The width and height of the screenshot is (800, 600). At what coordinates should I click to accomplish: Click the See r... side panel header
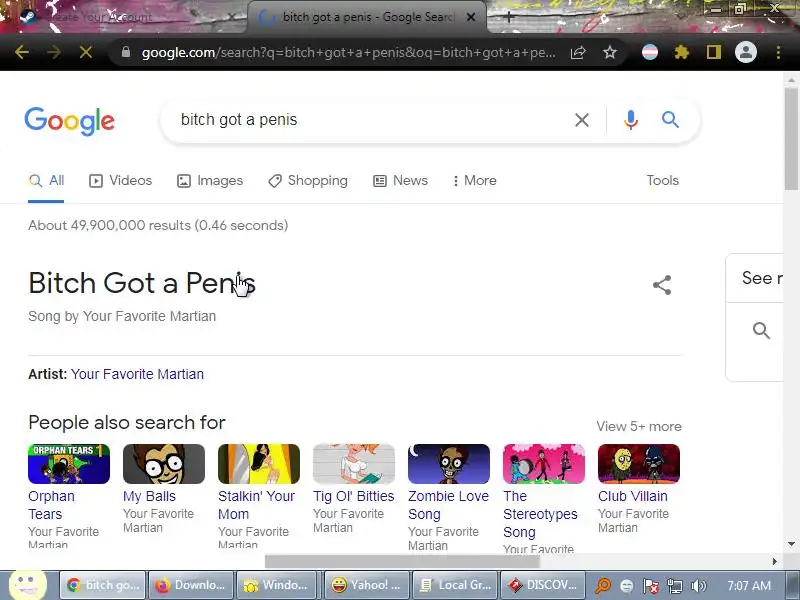(762, 278)
